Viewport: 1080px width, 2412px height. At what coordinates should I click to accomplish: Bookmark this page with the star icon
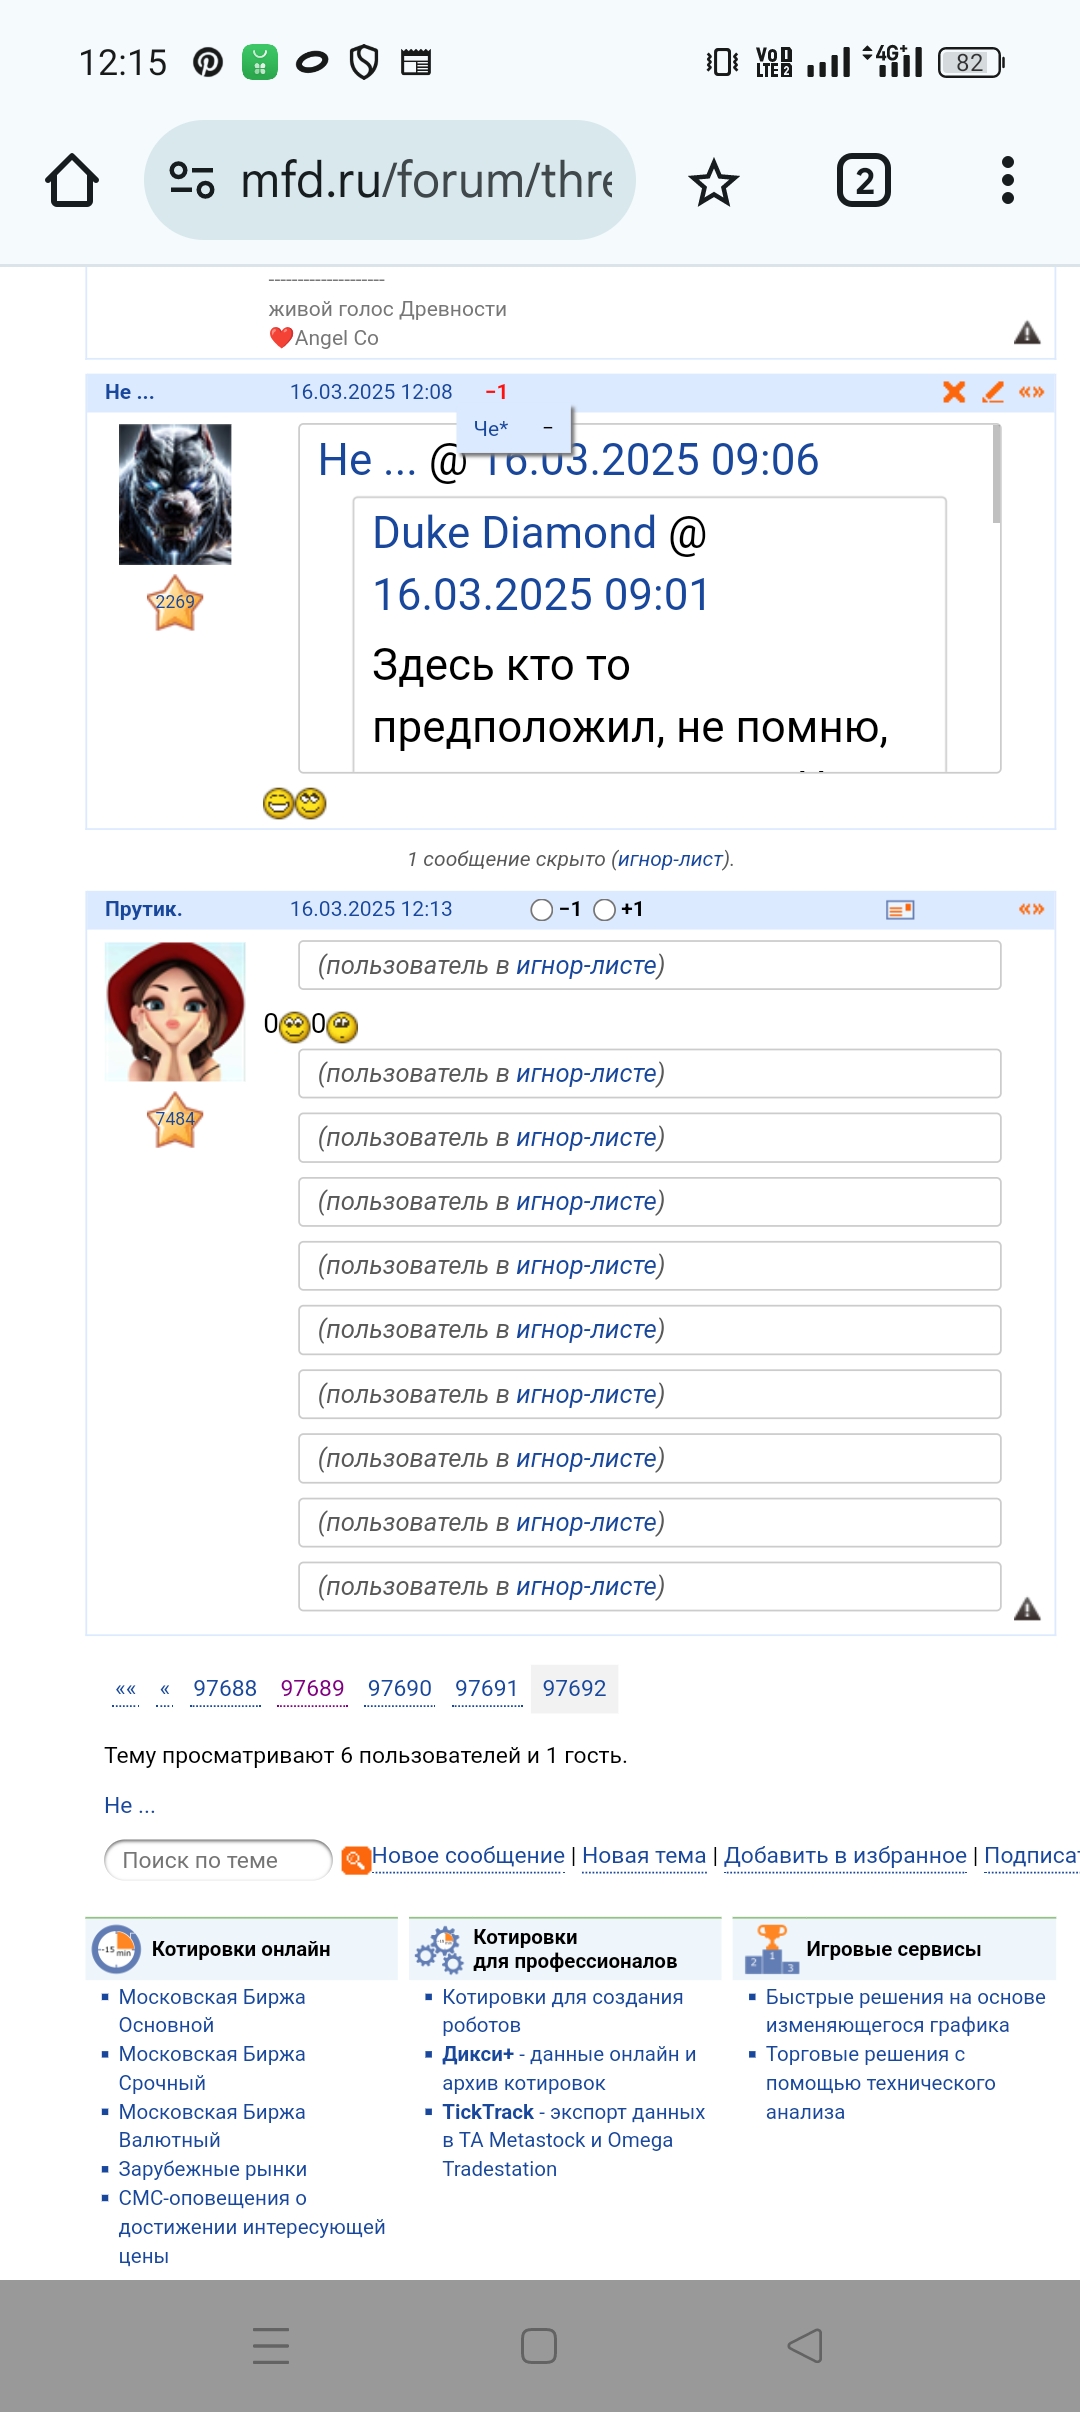(x=713, y=182)
